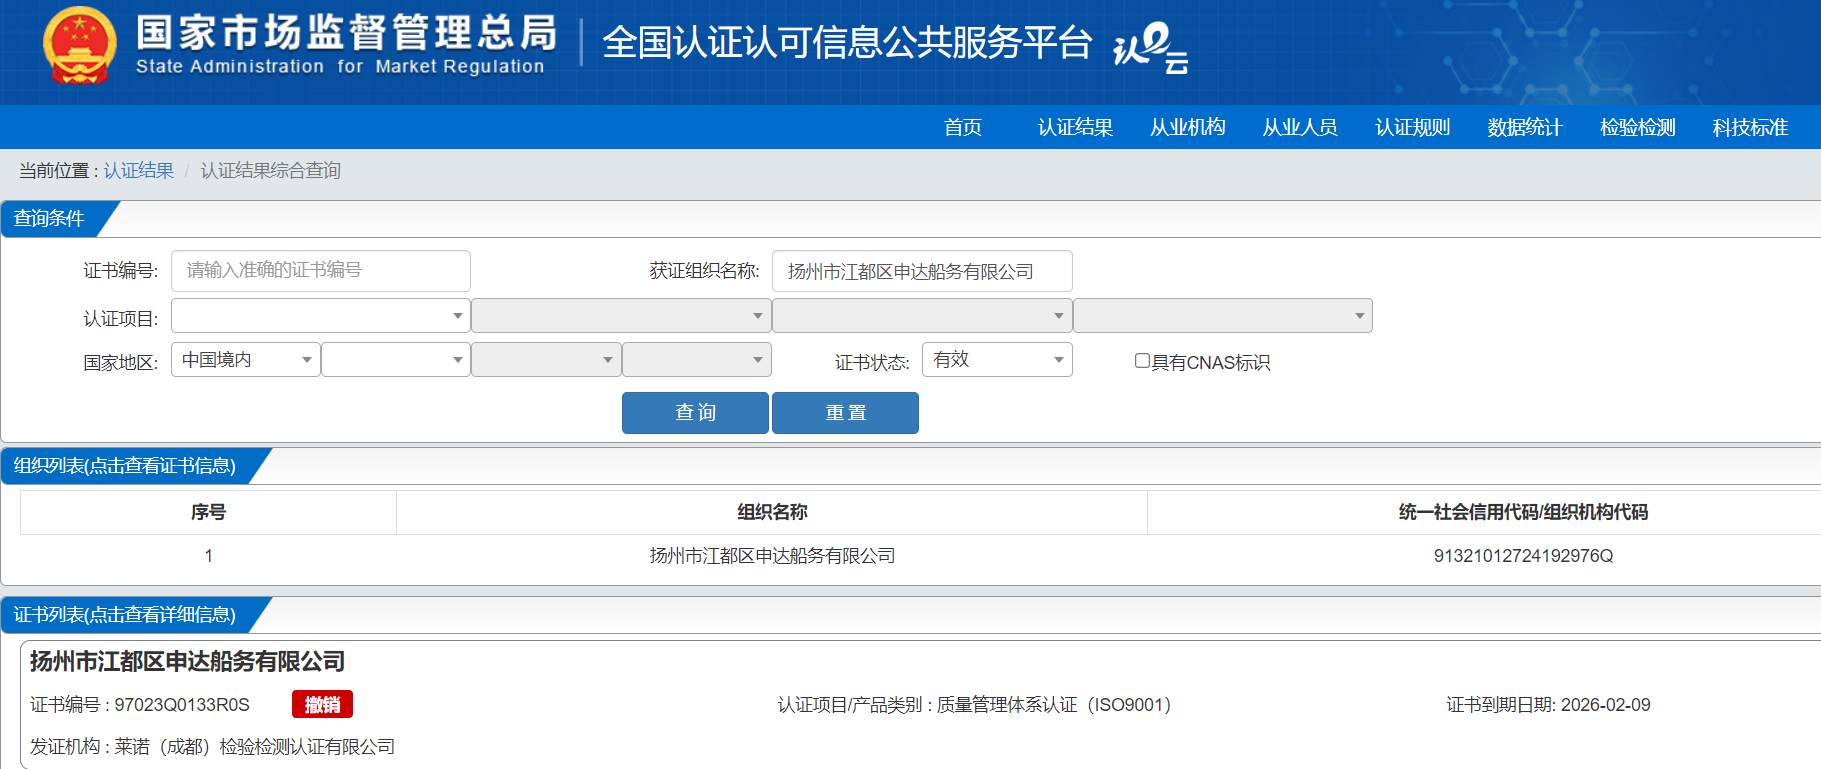Open the 中国境内 country dropdown
Image resolution: width=1821 pixels, height=769 pixels.
point(246,360)
